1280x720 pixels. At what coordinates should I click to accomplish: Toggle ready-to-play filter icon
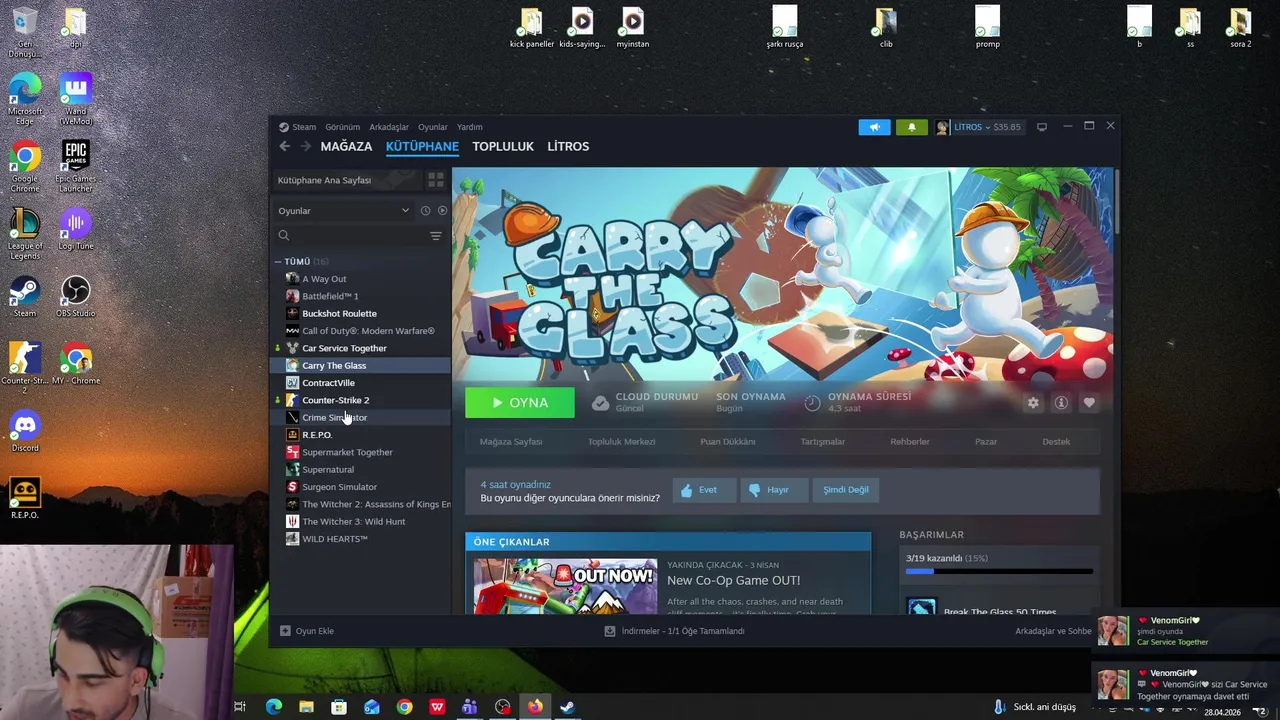pos(442,211)
